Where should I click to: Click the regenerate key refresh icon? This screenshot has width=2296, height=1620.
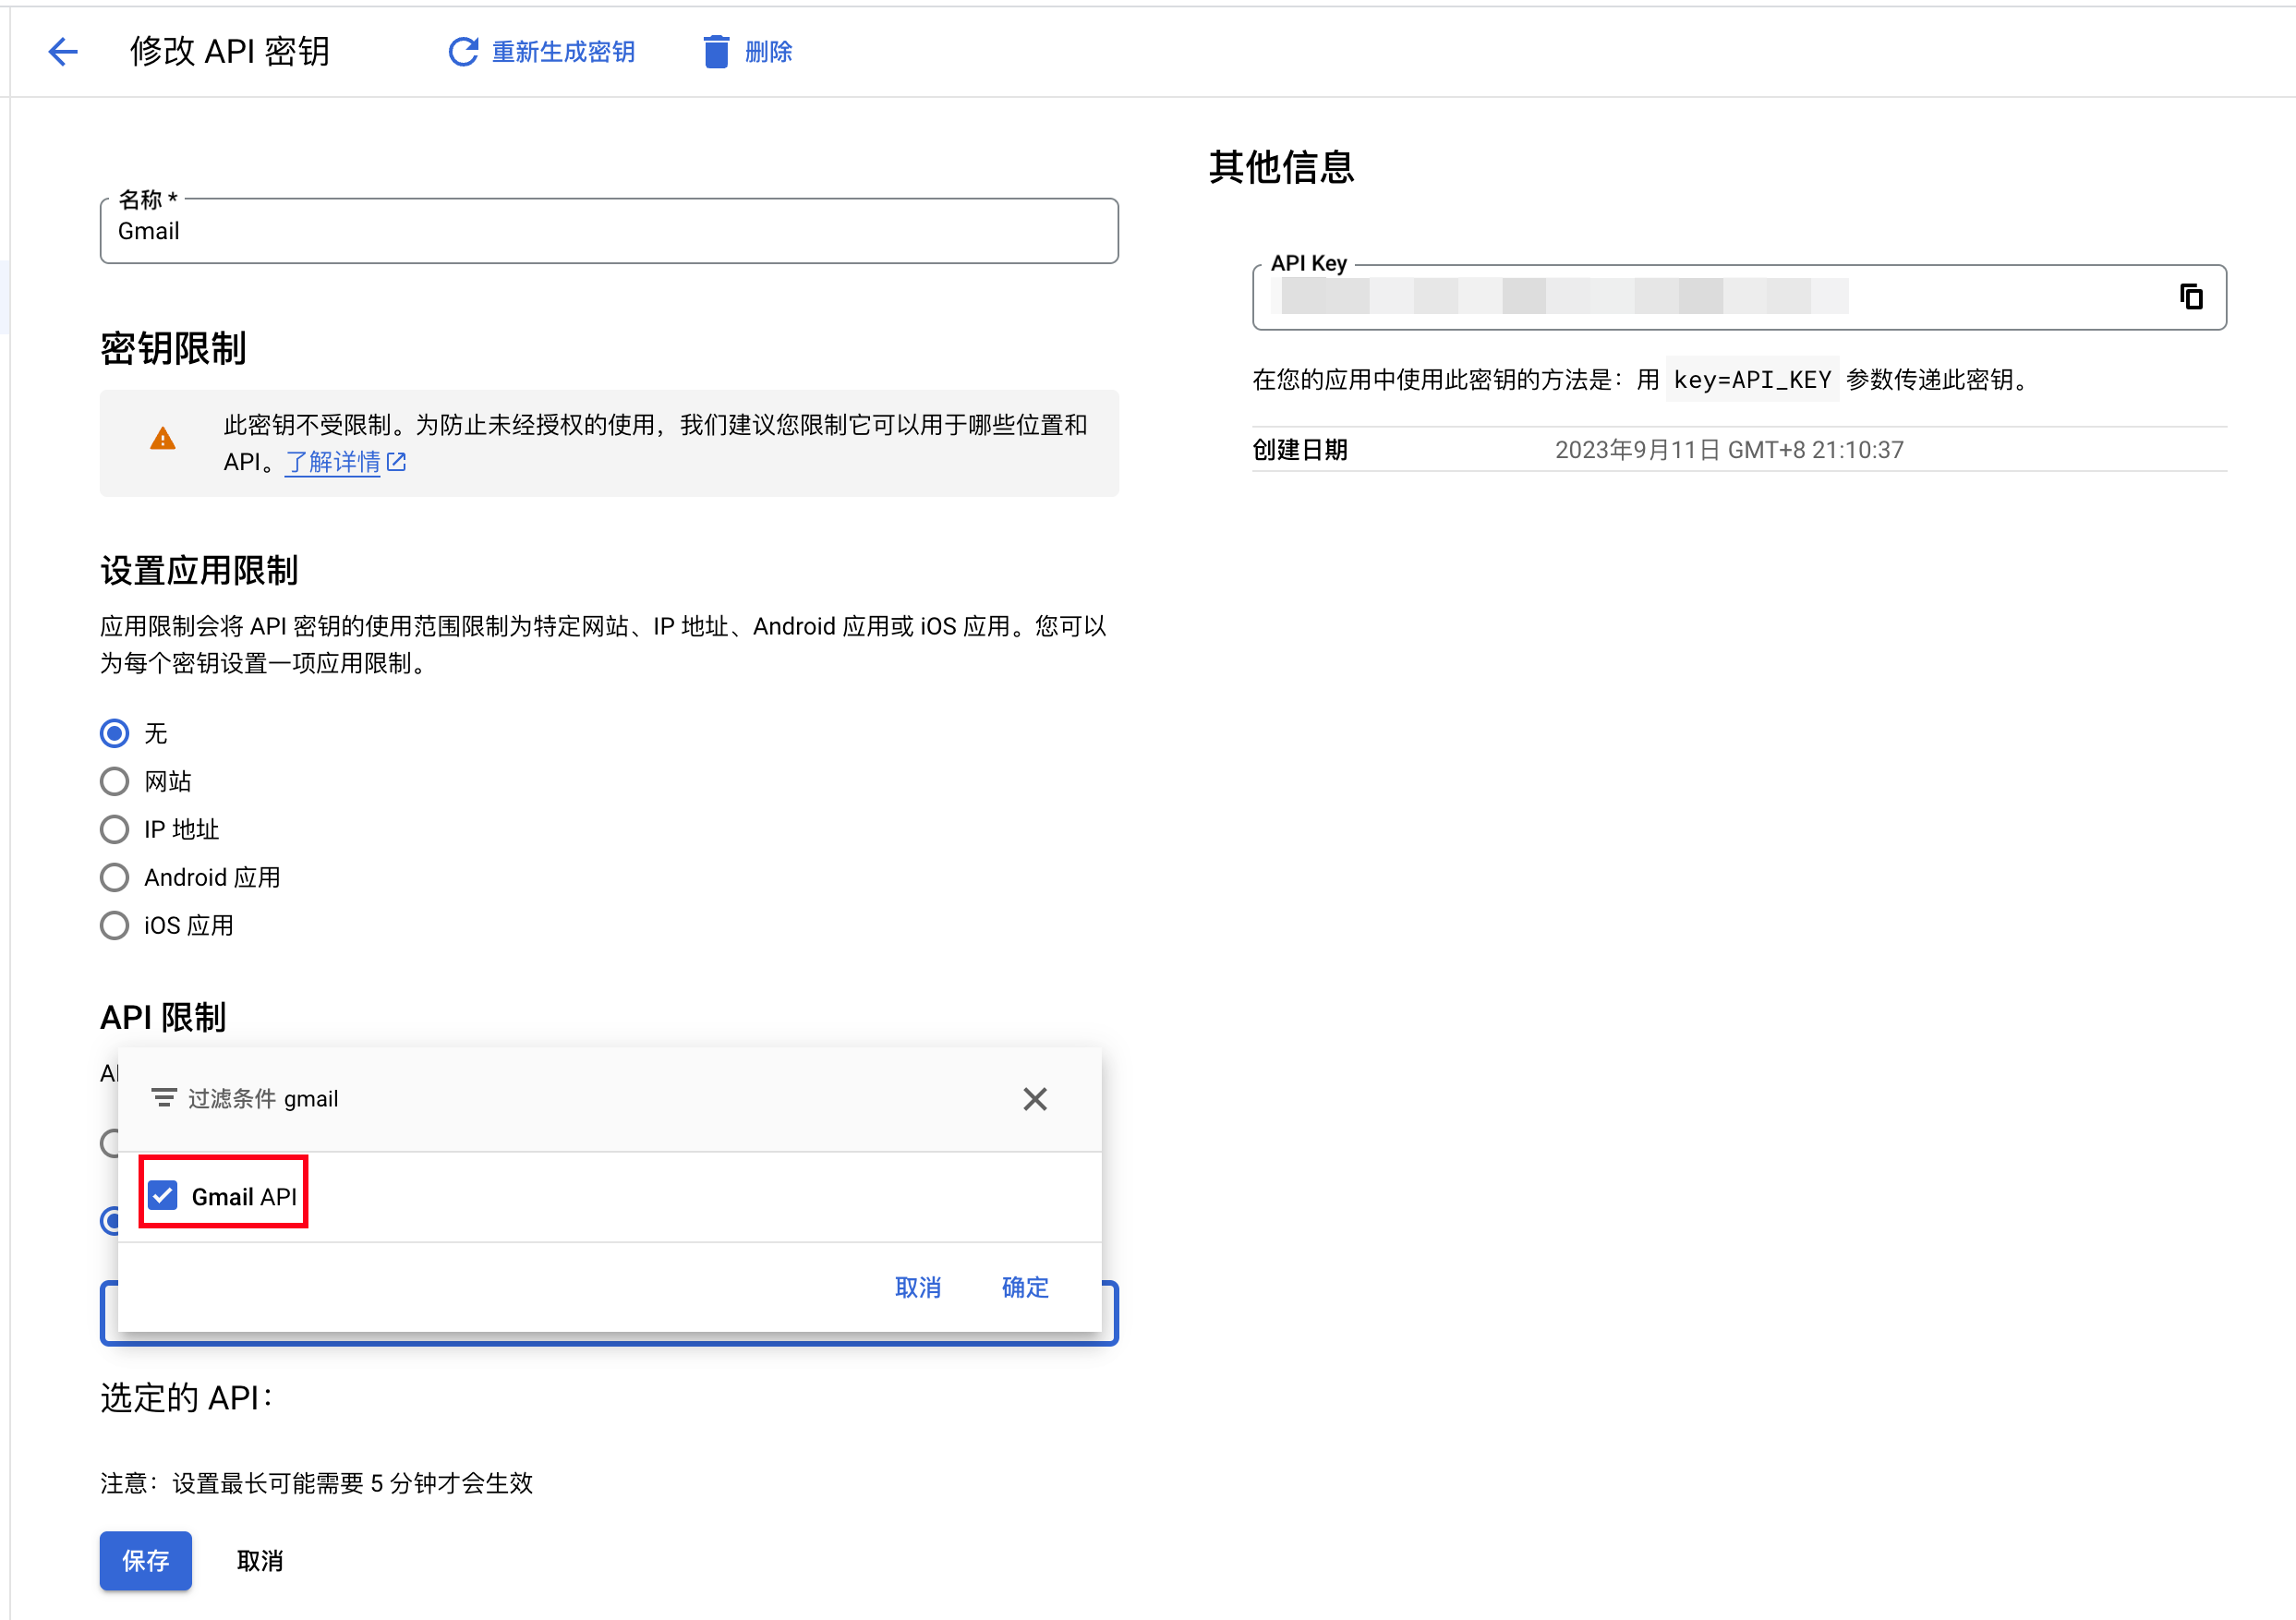tap(462, 51)
